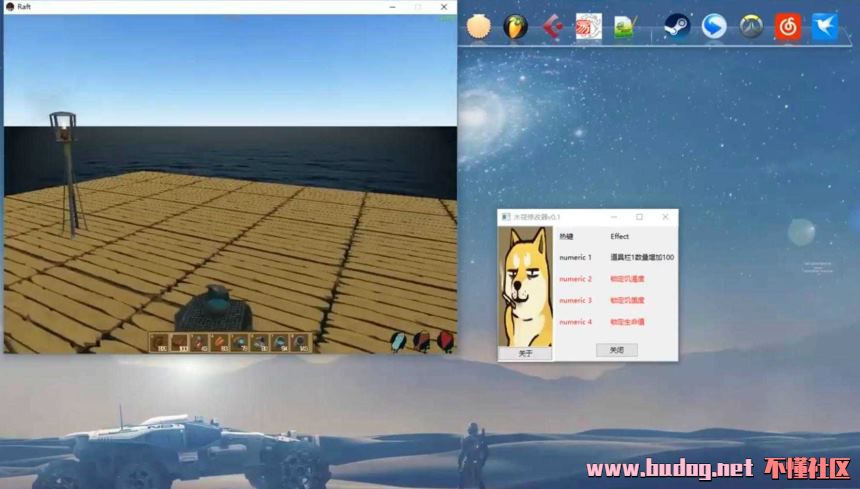Image resolution: width=860 pixels, height=489 pixels.
Task: Open the red-and-white picture dock icon
Action: [589, 26]
